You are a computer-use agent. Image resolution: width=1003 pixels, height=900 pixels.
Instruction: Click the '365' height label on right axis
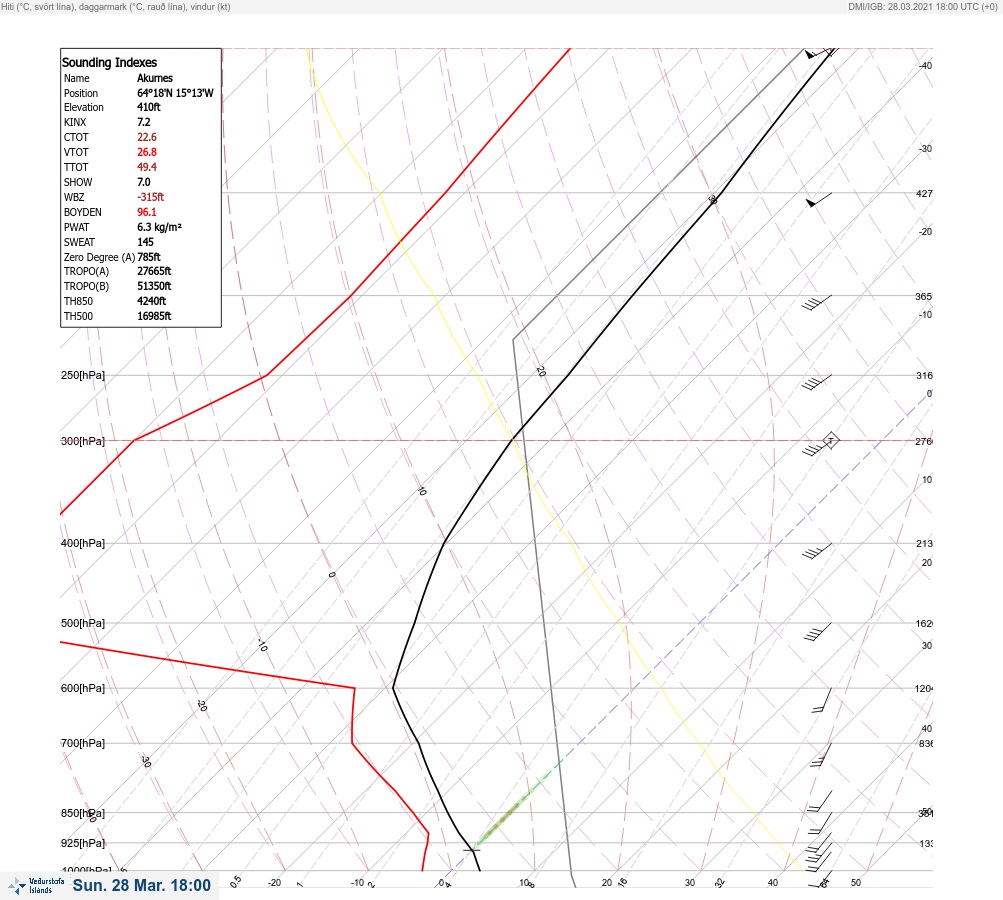click(x=924, y=297)
